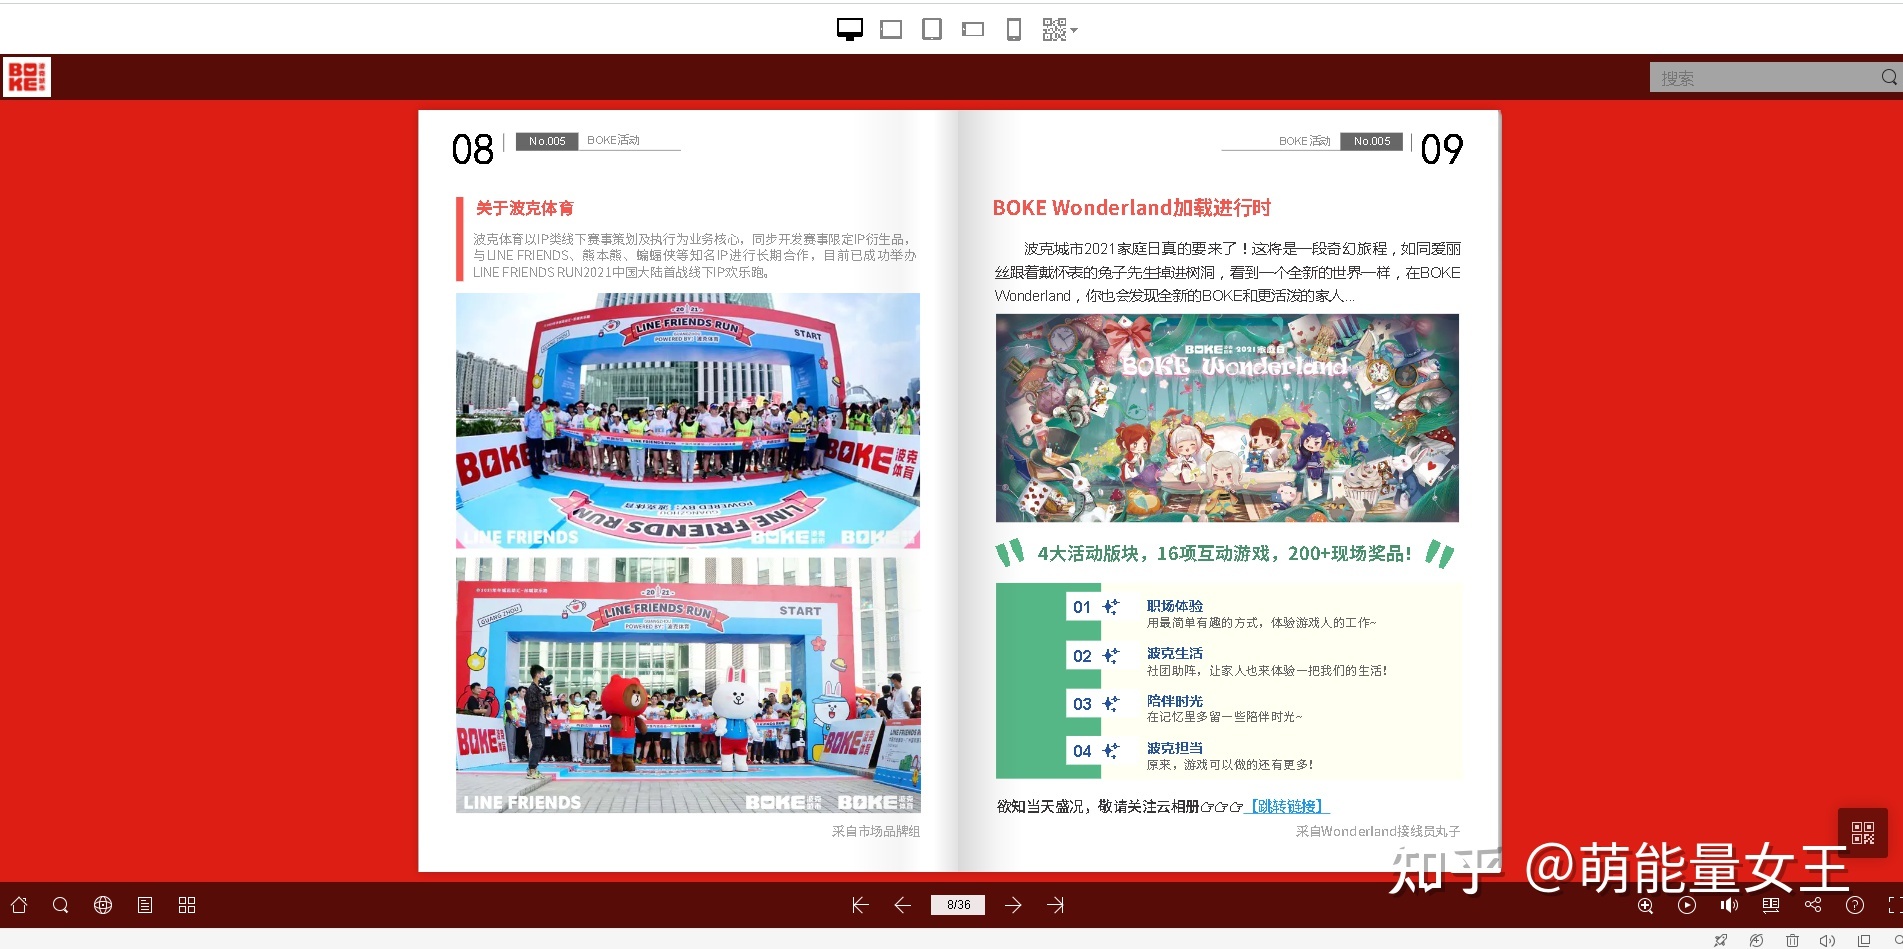The height and width of the screenshot is (949, 1903).
Task: Click the globe icon in bottom toolbar
Action: tap(103, 905)
